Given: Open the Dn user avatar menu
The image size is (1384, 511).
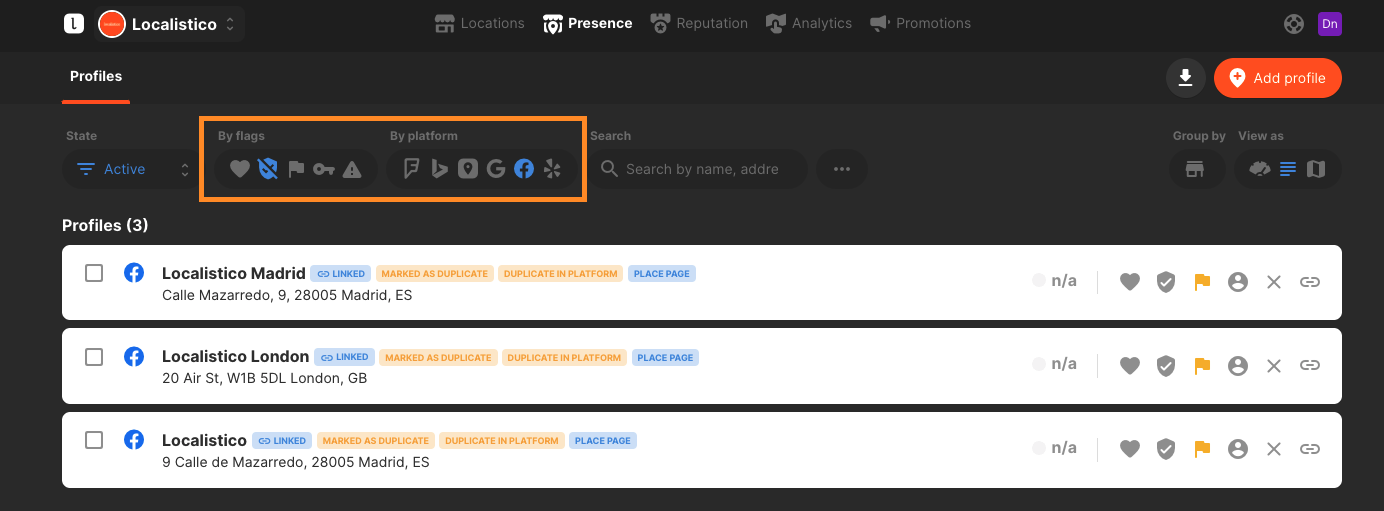Looking at the screenshot, I should (x=1329, y=24).
